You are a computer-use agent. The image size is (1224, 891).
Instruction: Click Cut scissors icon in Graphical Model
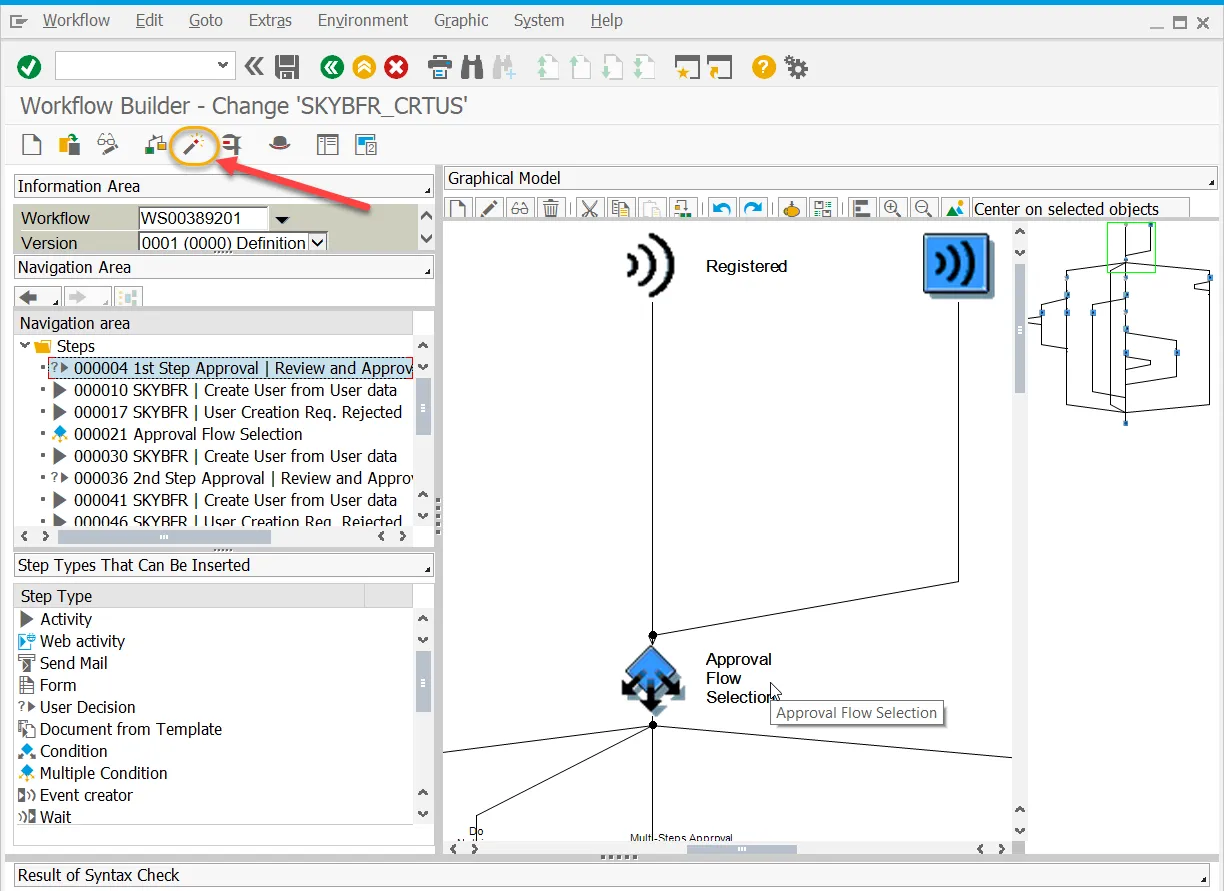(x=589, y=208)
